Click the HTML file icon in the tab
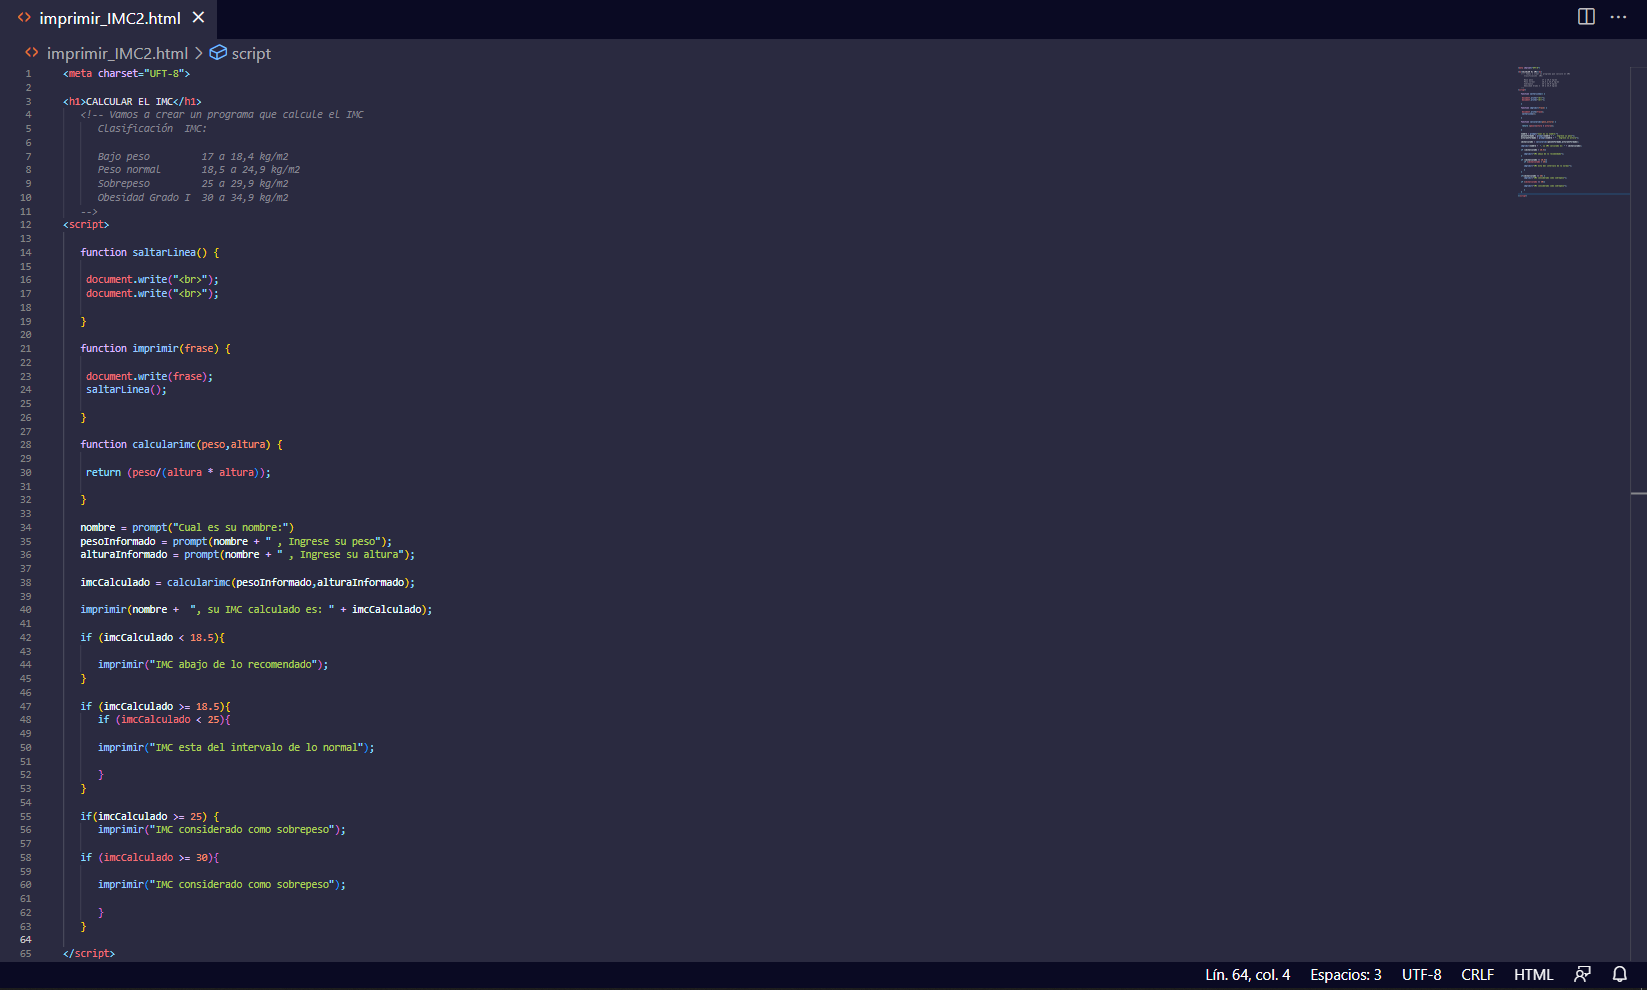 [x=24, y=18]
